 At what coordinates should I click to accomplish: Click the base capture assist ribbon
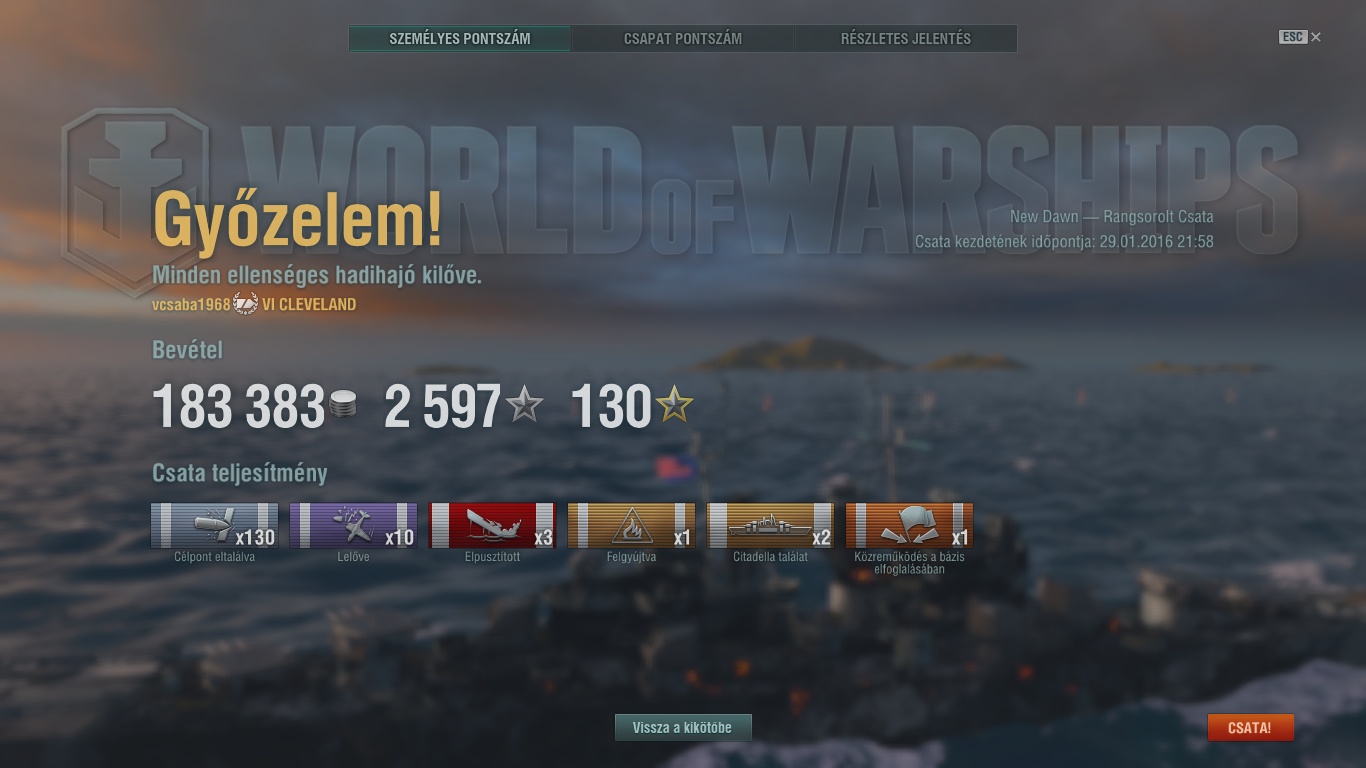pyautogui.click(x=909, y=526)
